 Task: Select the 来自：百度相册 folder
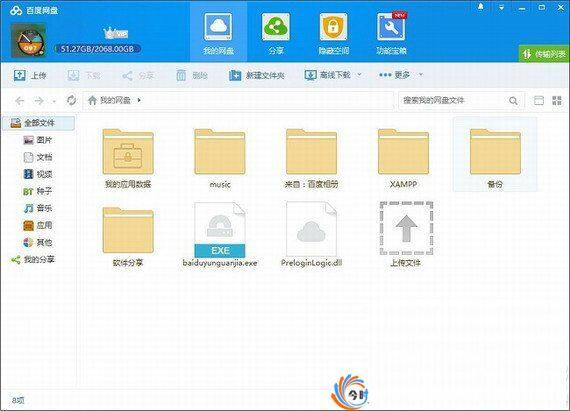tap(311, 158)
